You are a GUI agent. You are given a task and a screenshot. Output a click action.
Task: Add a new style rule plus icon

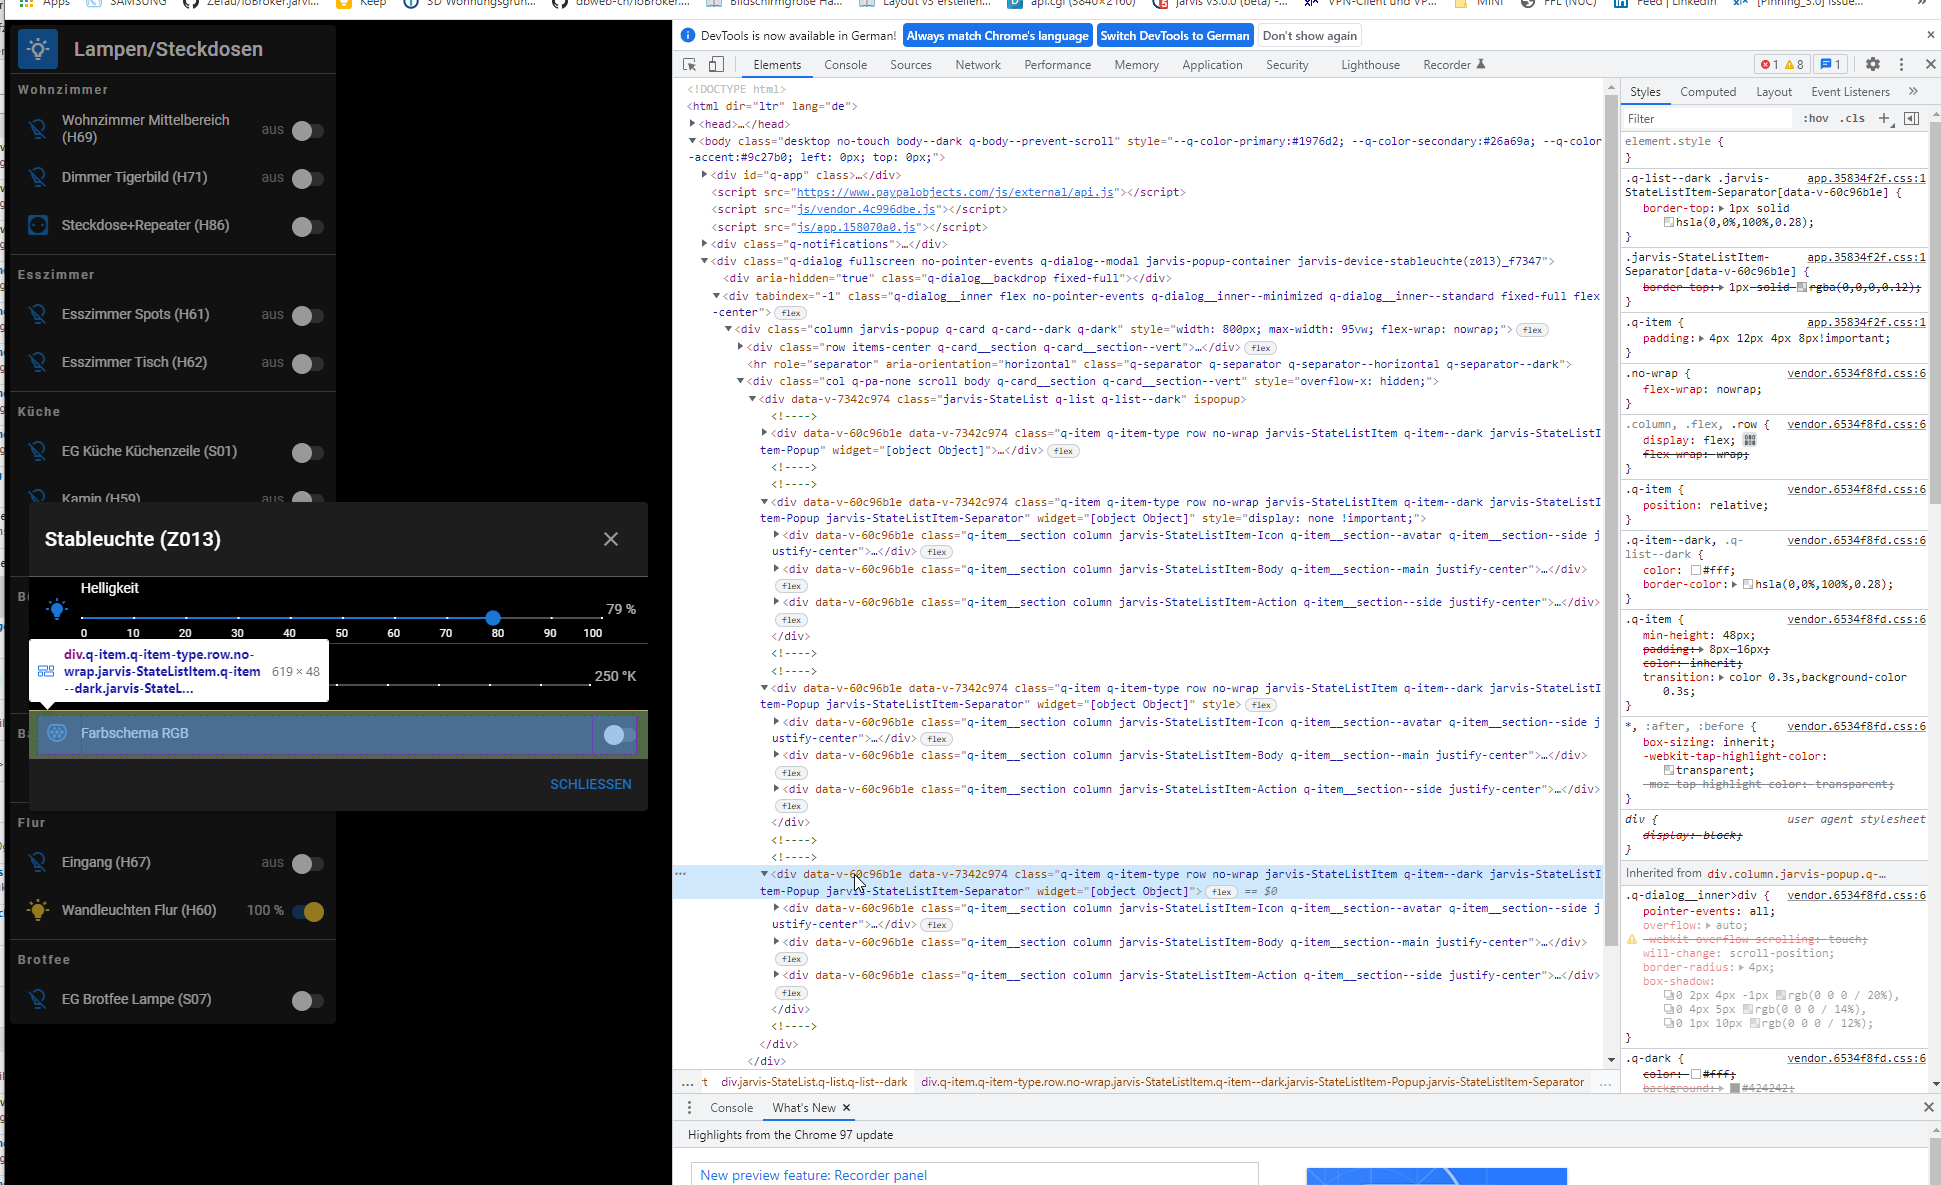(1884, 118)
